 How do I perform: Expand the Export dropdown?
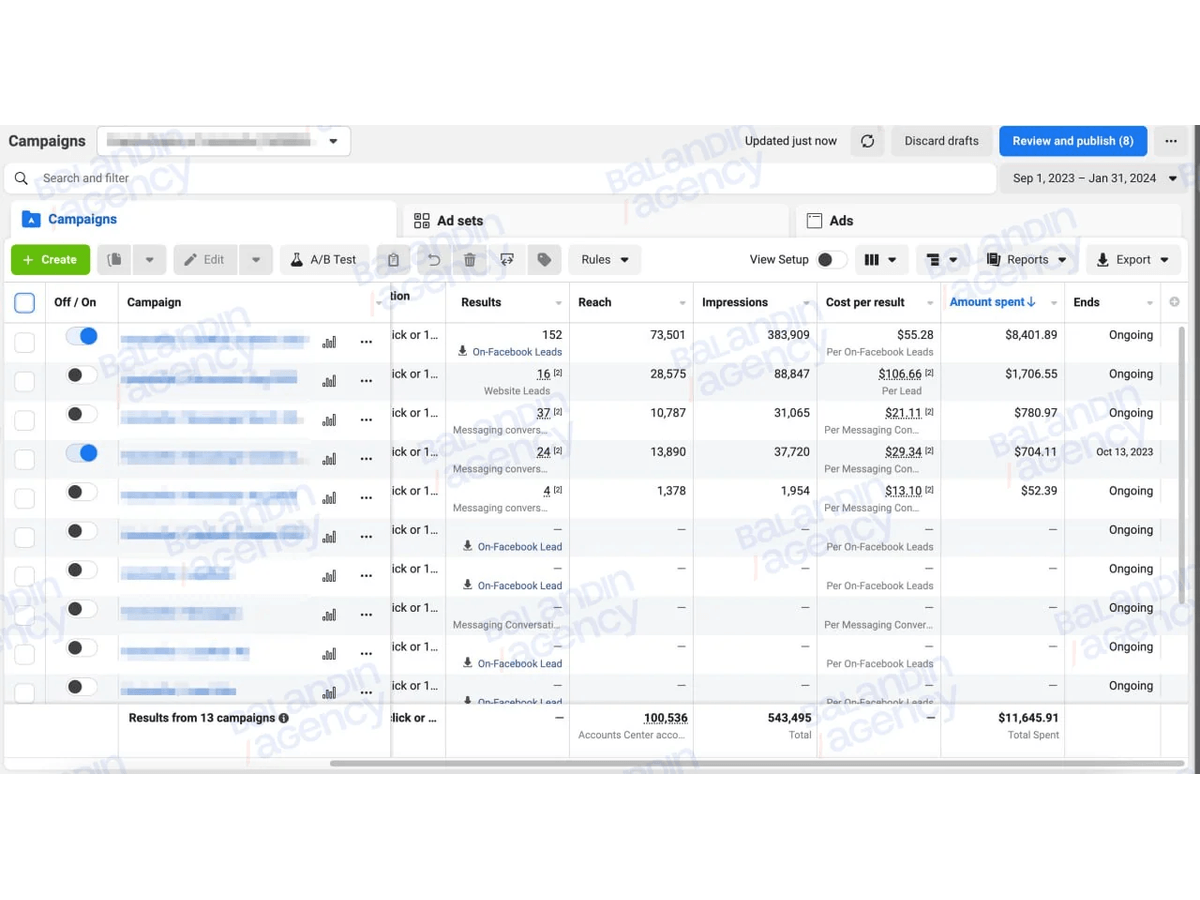(x=1133, y=260)
